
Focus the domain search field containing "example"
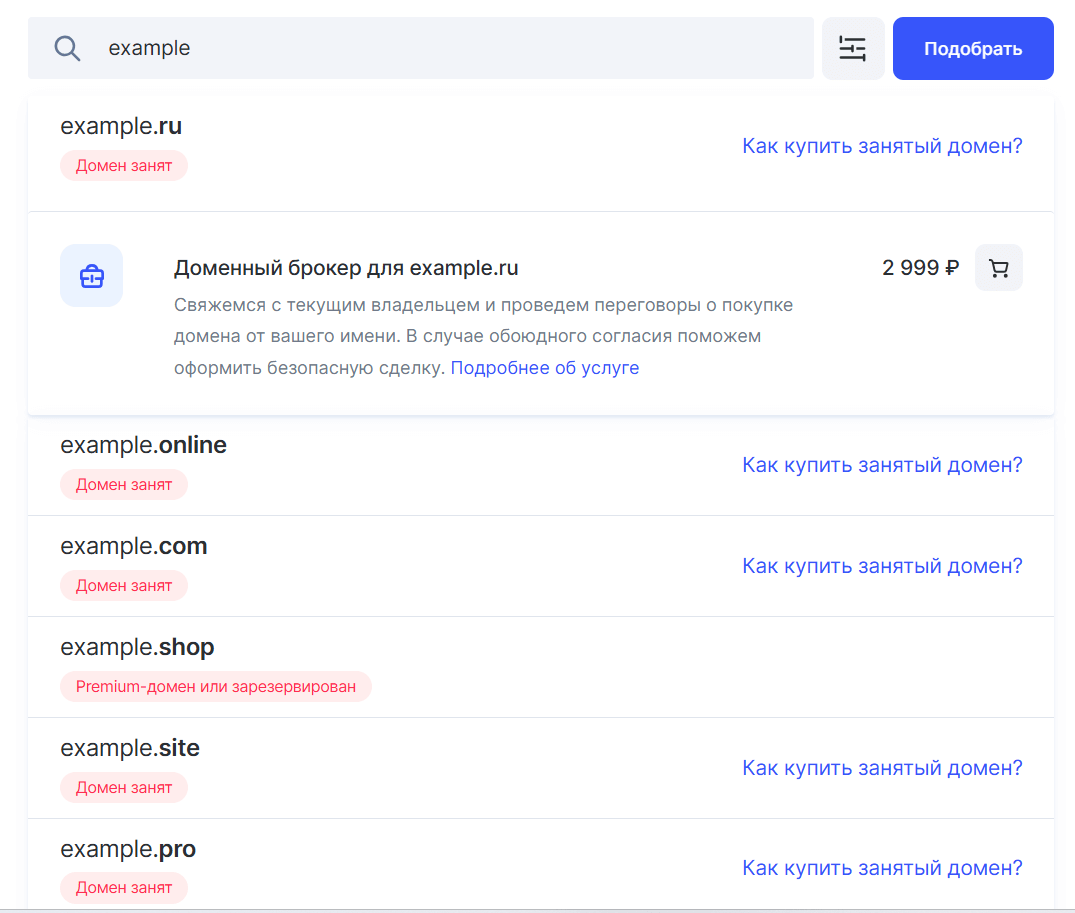coord(450,48)
